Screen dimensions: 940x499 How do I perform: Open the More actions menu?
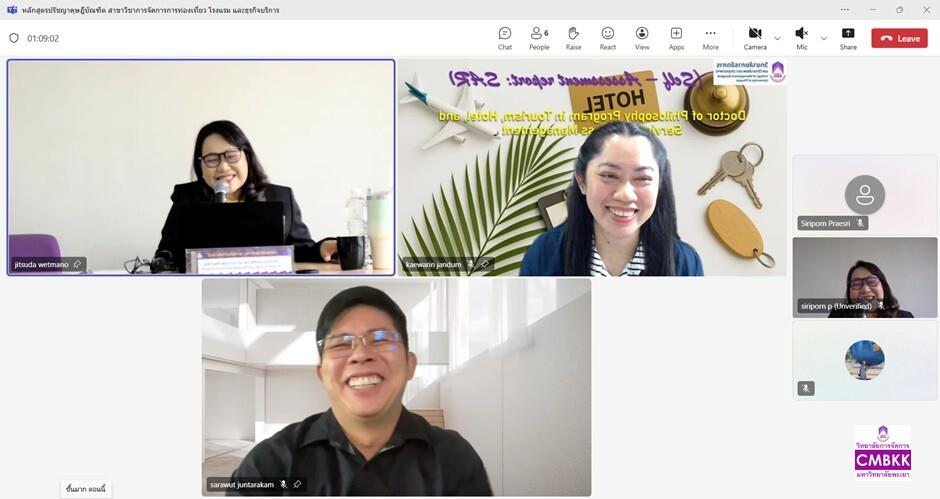point(710,38)
